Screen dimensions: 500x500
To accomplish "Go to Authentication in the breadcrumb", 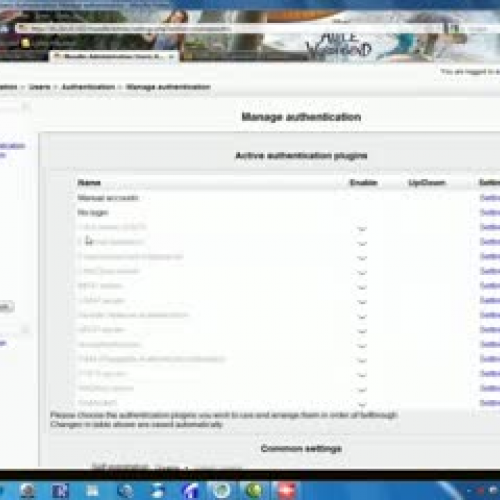I will click(x=88, y=87).
